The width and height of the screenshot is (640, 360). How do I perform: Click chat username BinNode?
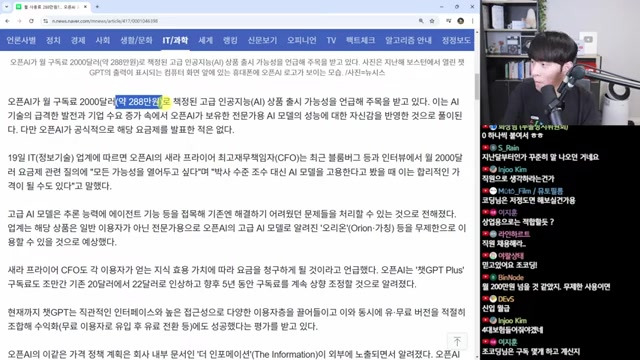pyautogui.click(x=511, y=278)
